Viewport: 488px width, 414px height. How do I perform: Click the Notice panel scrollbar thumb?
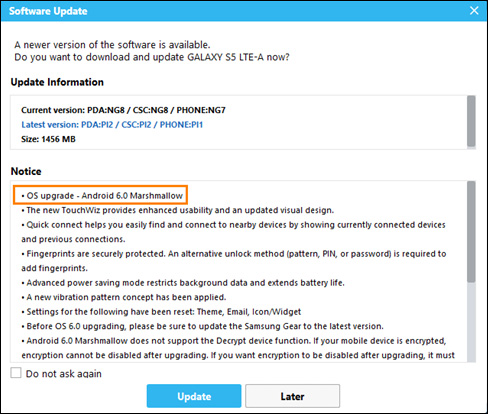(471, 232)
